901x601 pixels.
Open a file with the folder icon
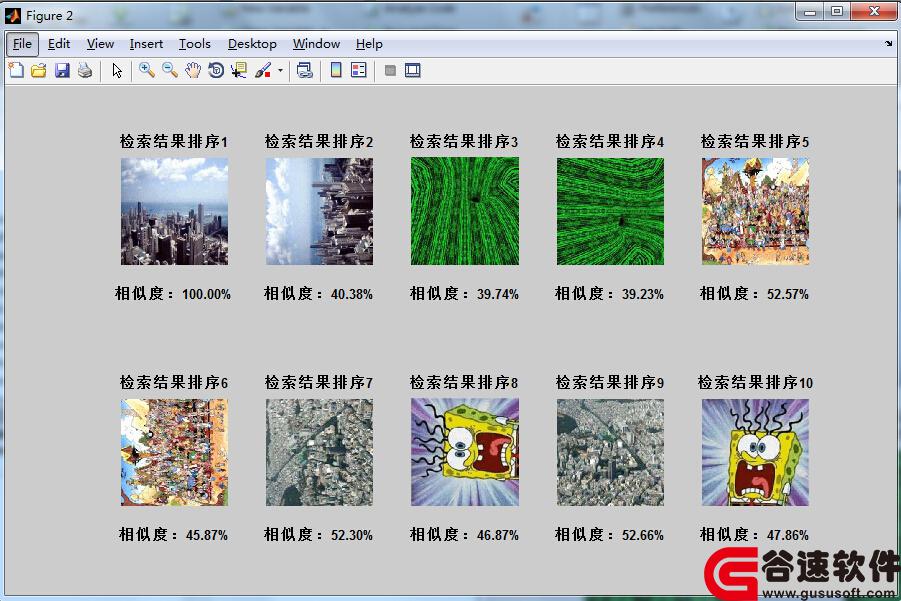[38, 71]
